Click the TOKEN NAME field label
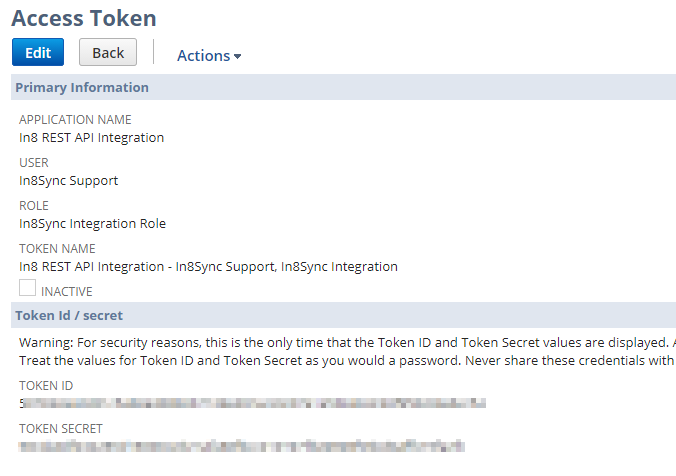 [x=58, y=249]
